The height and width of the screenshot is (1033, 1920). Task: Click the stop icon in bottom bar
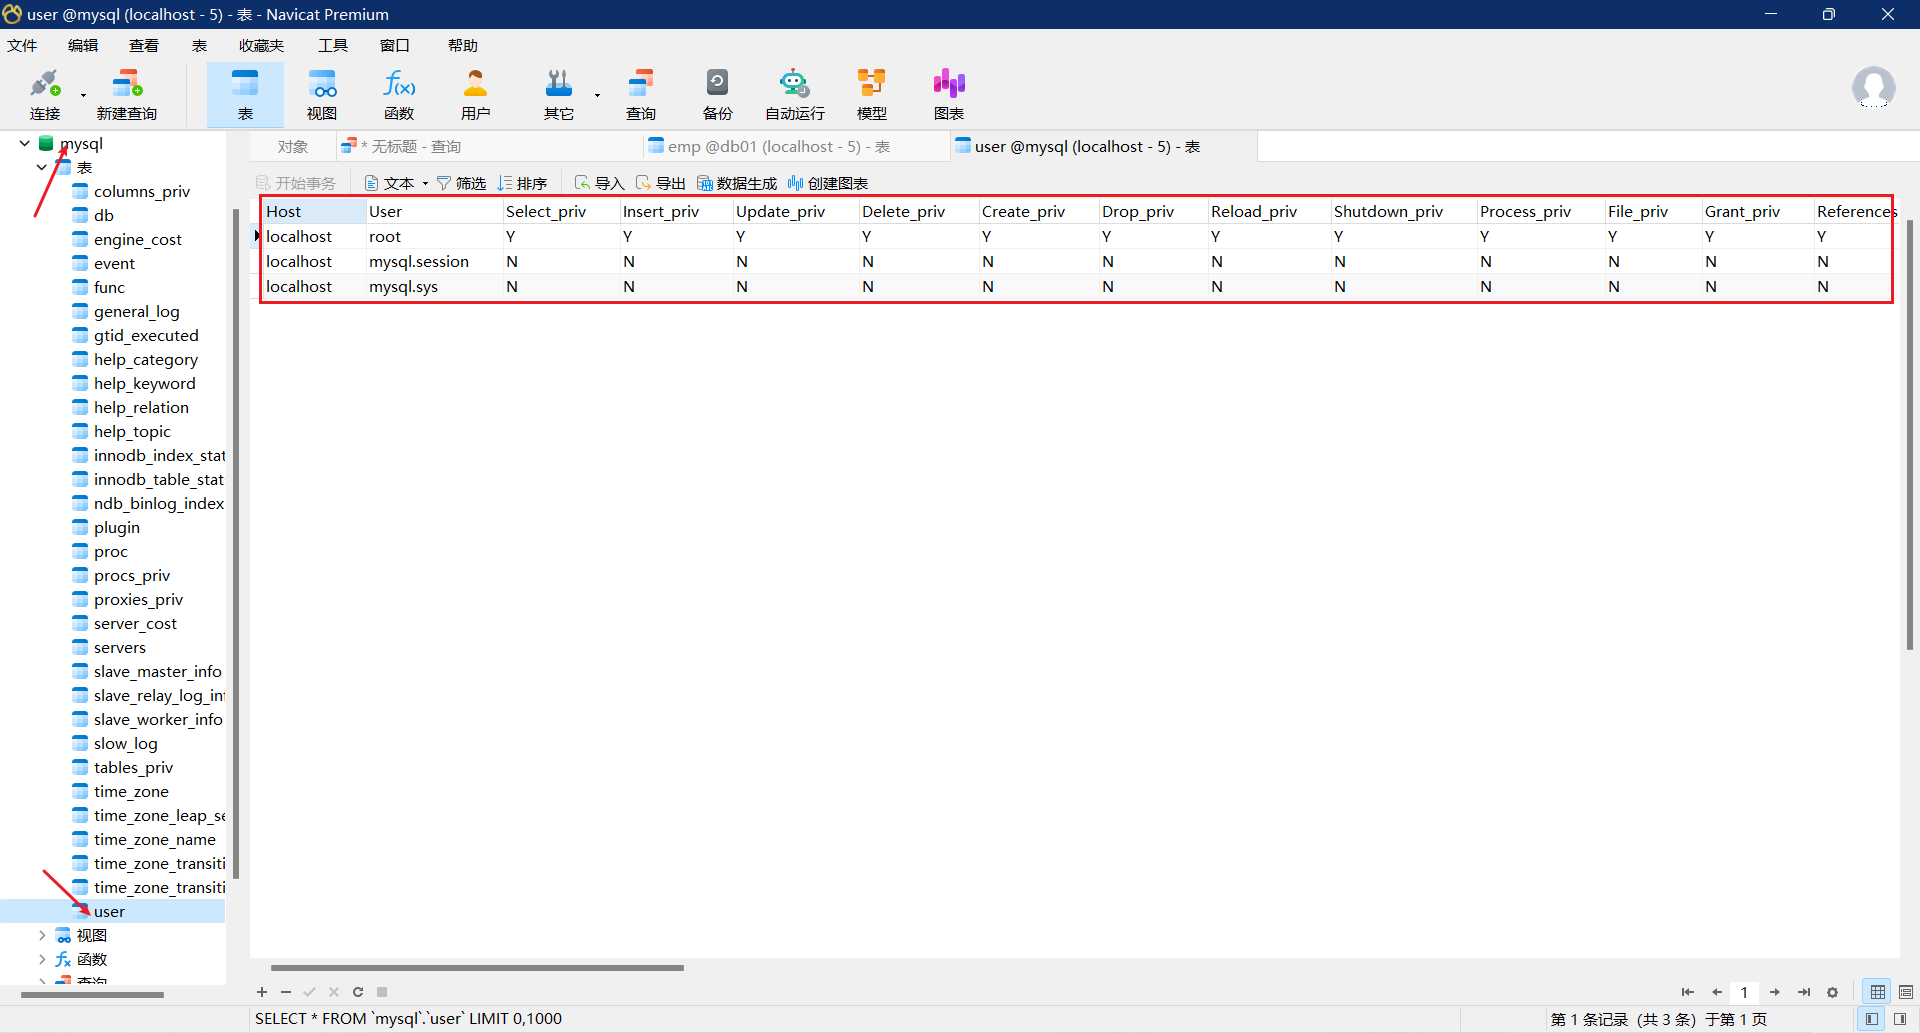click(382, 992)
